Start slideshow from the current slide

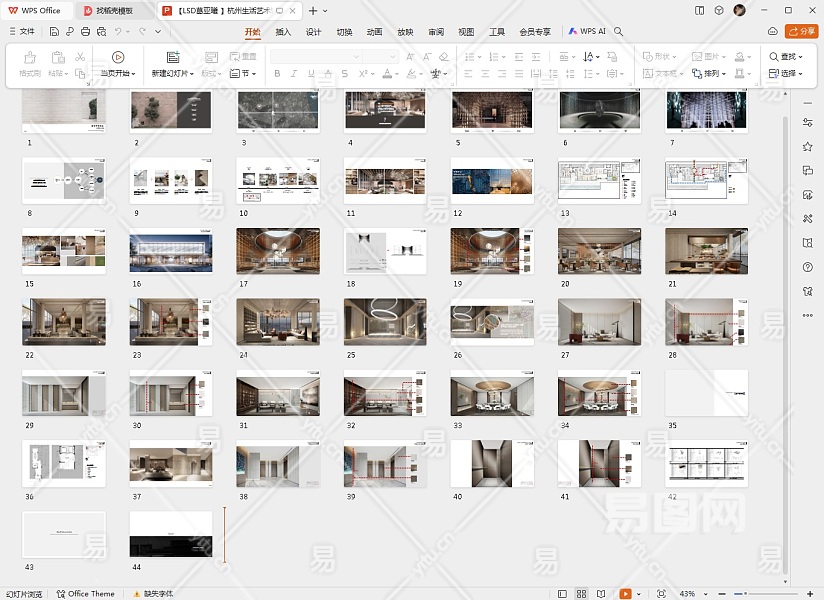click(x=118, y=58)
